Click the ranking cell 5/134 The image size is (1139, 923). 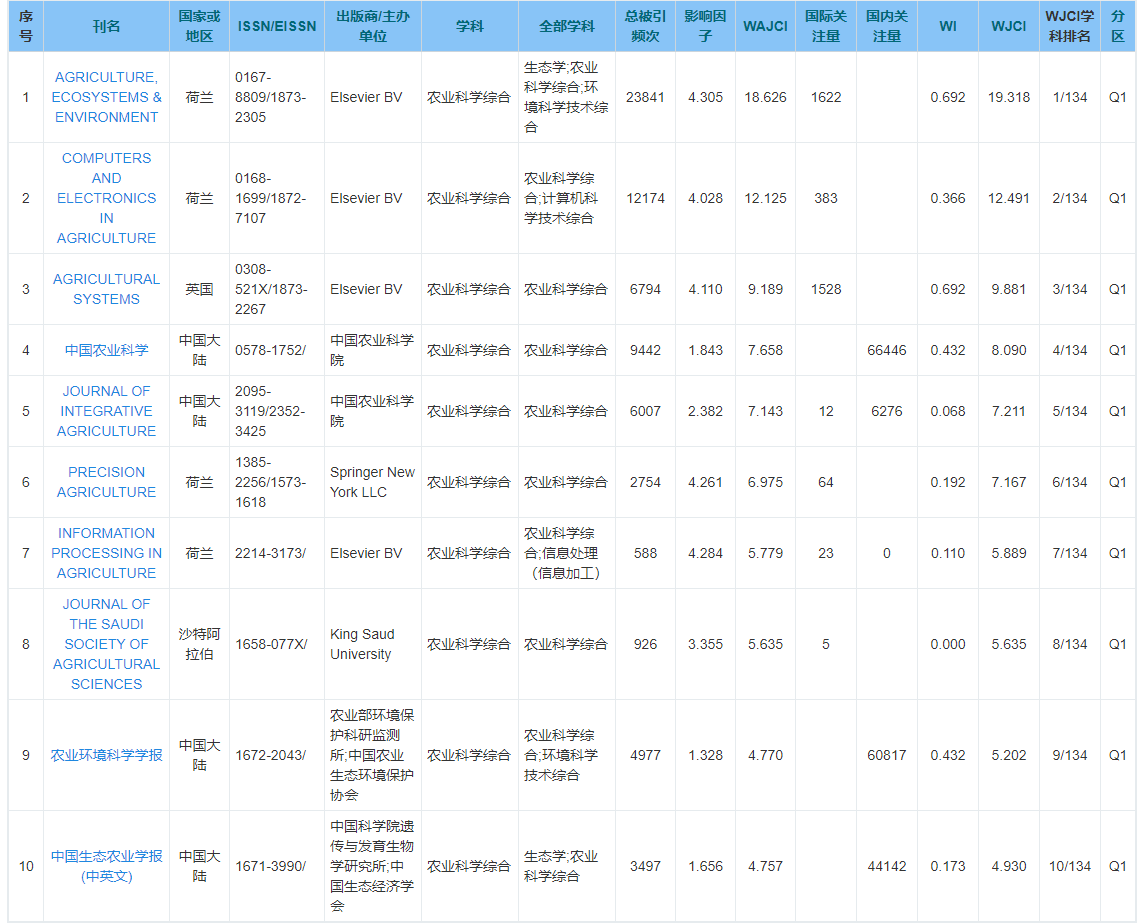click(1070, 411)
